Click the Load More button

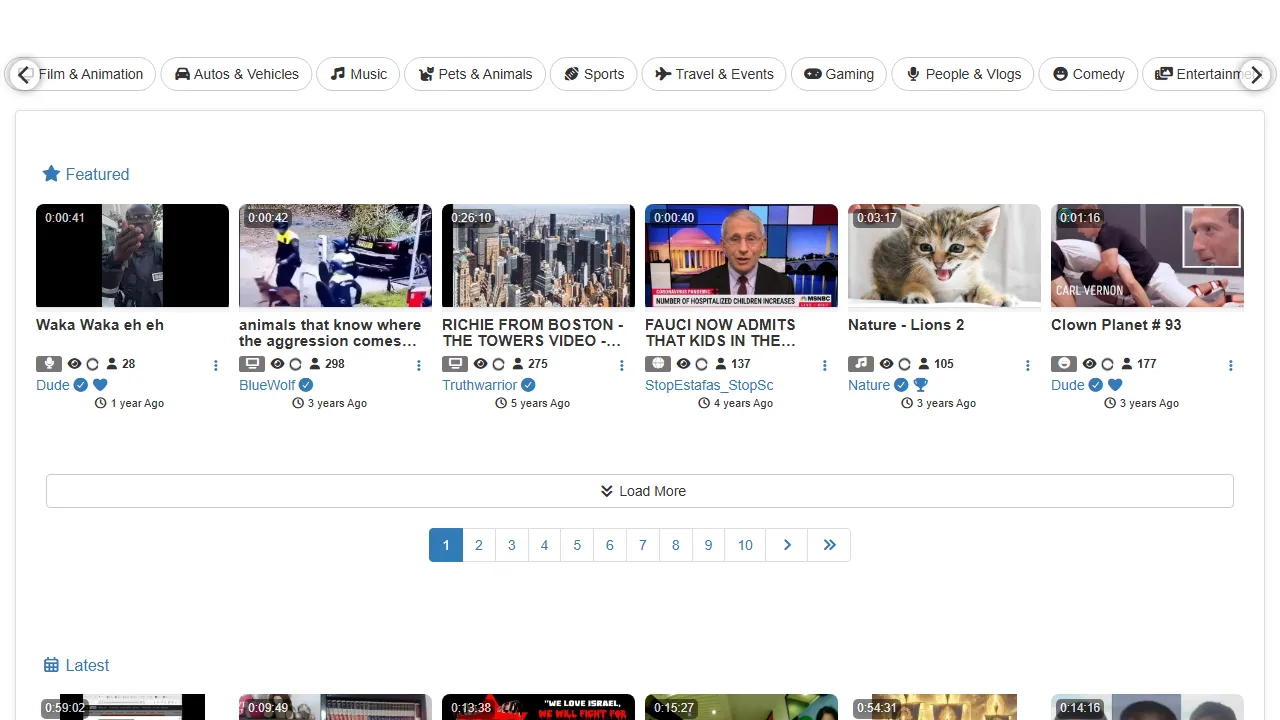[642, 491]
